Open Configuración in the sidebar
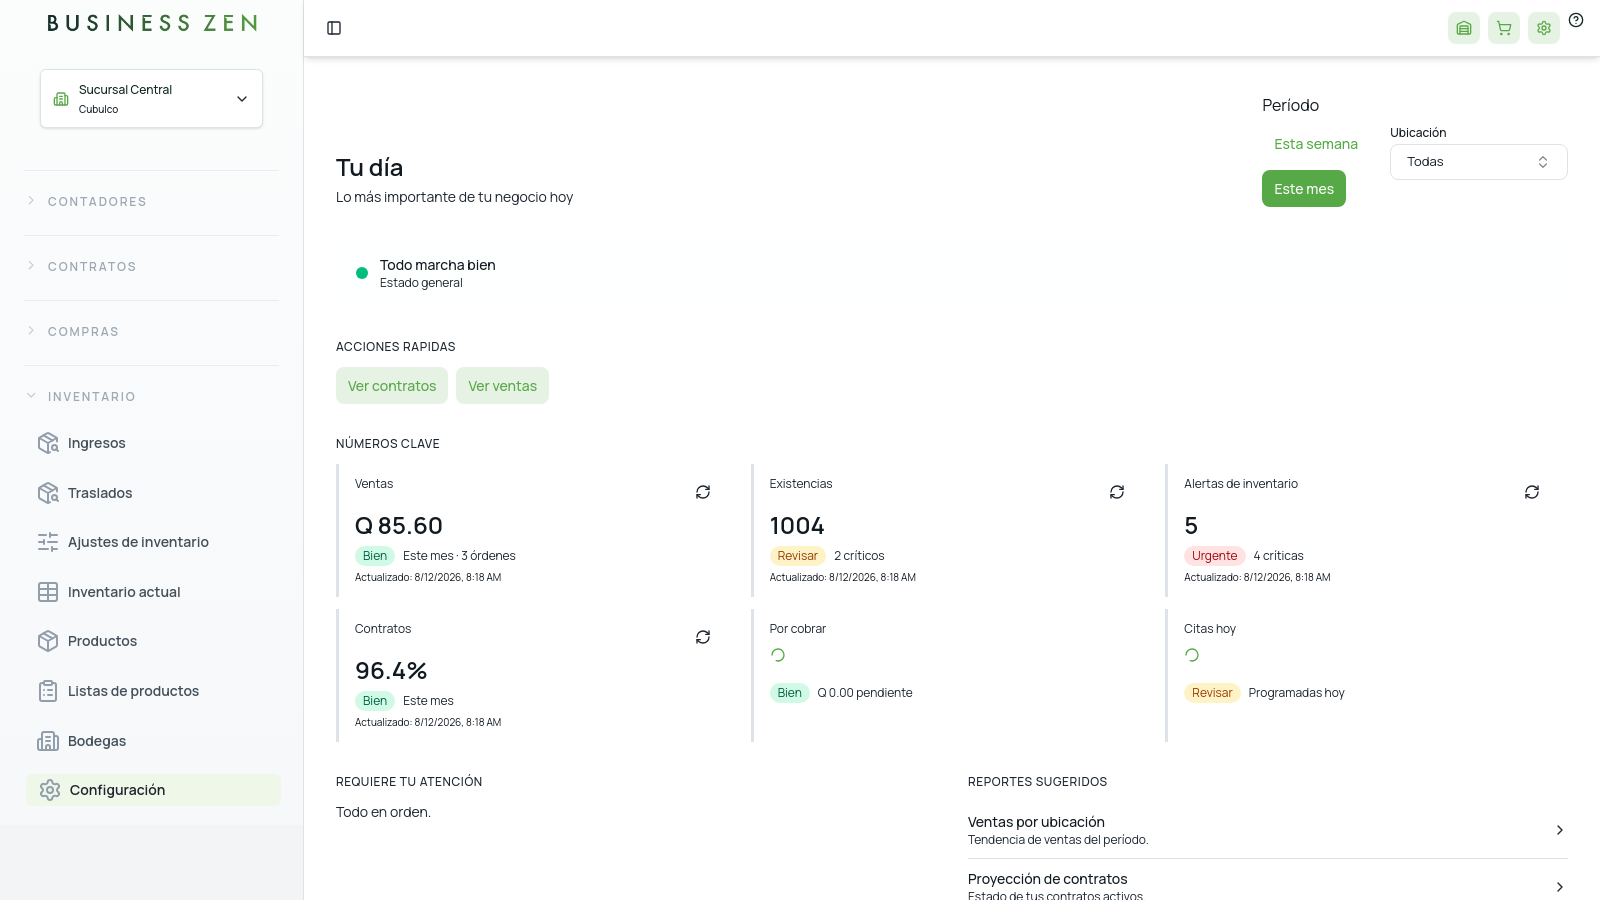The height and width of the screenshot is (900, 1600). pyautogui.click(x=153, y=790)
